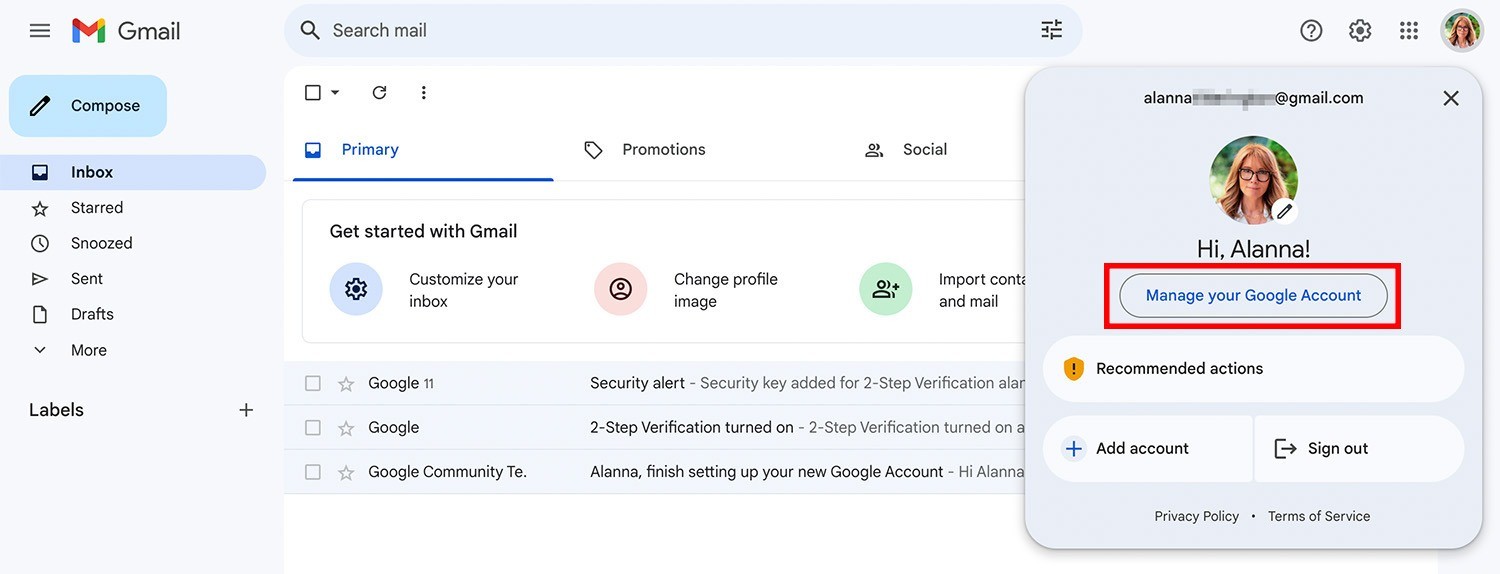Click the Customize your inbox gear icon

(356, 289)
